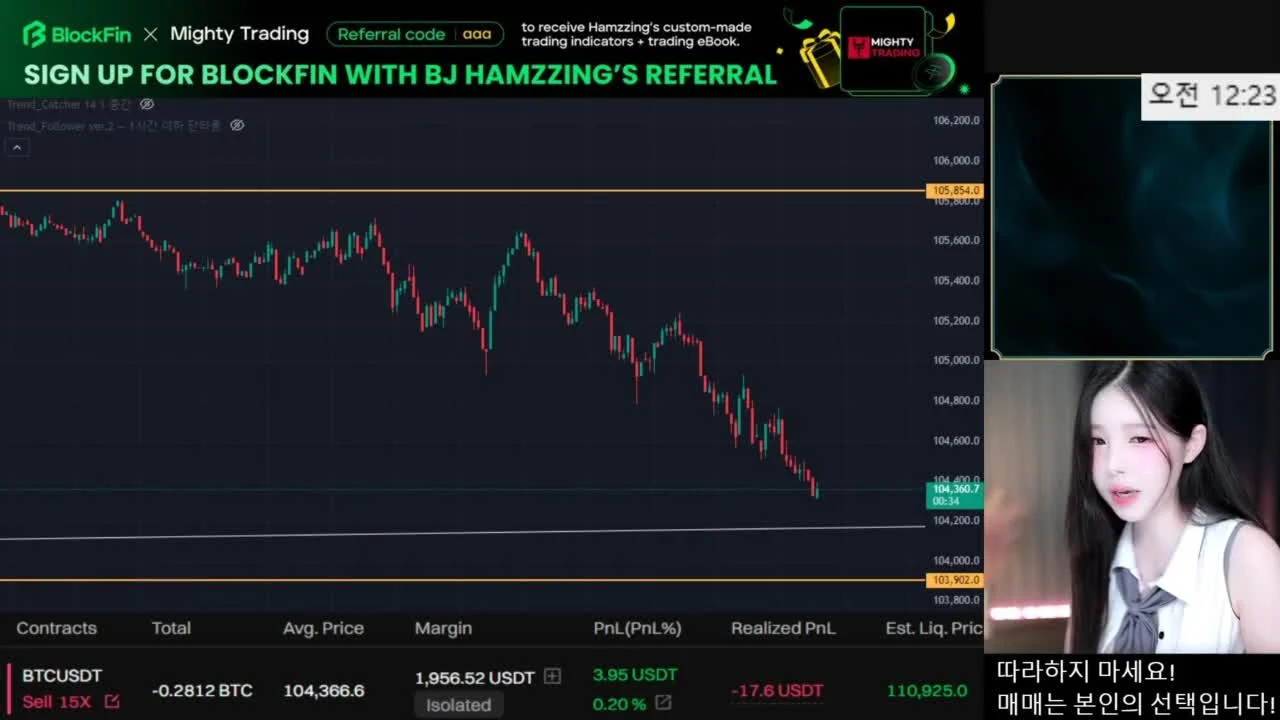This screenshot has width=1280, height=720.
Task: Click the 106,200.0 price axis label
Action: coord(956,120)
